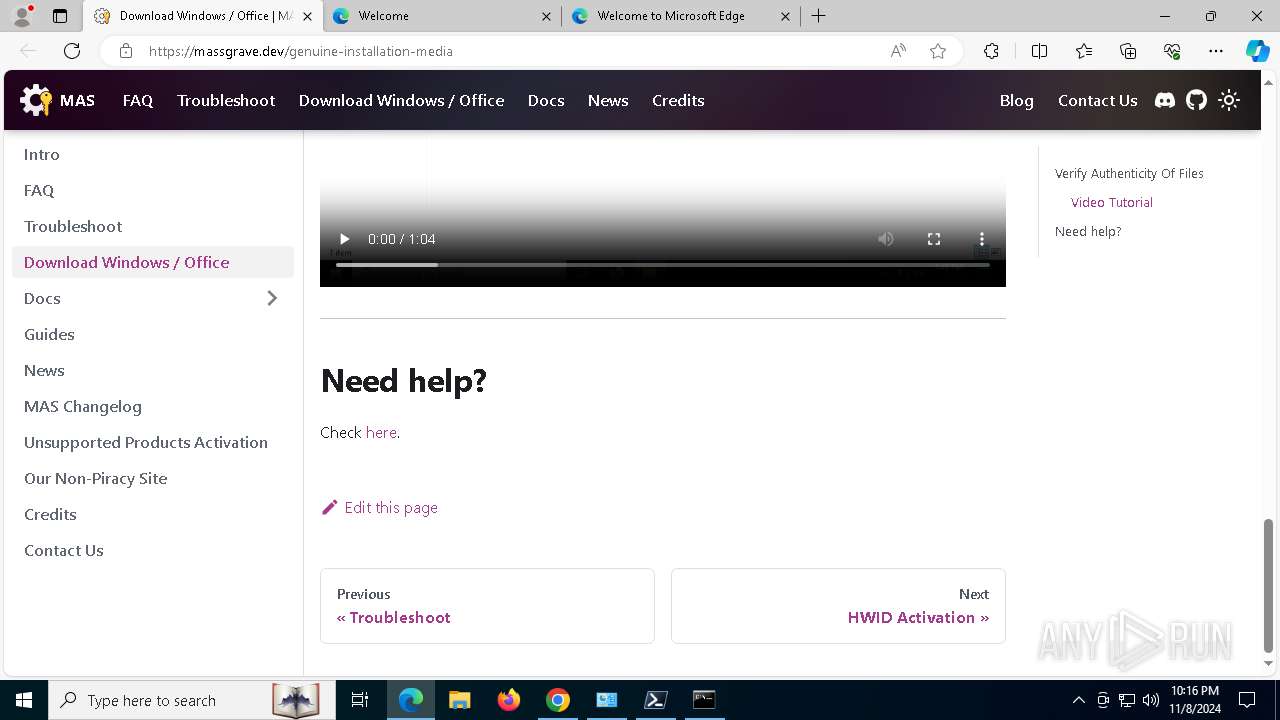1280x720 pixels.
Task: Open Edge Settings and more menu
Action: 1216,51
